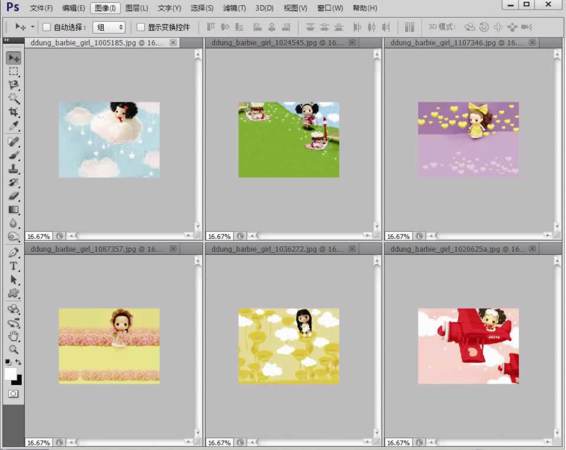Close the ddung_barbie_girl_1024545.jpg document
Viewport: 566px width, 450px height.
(x=352, y=43)
